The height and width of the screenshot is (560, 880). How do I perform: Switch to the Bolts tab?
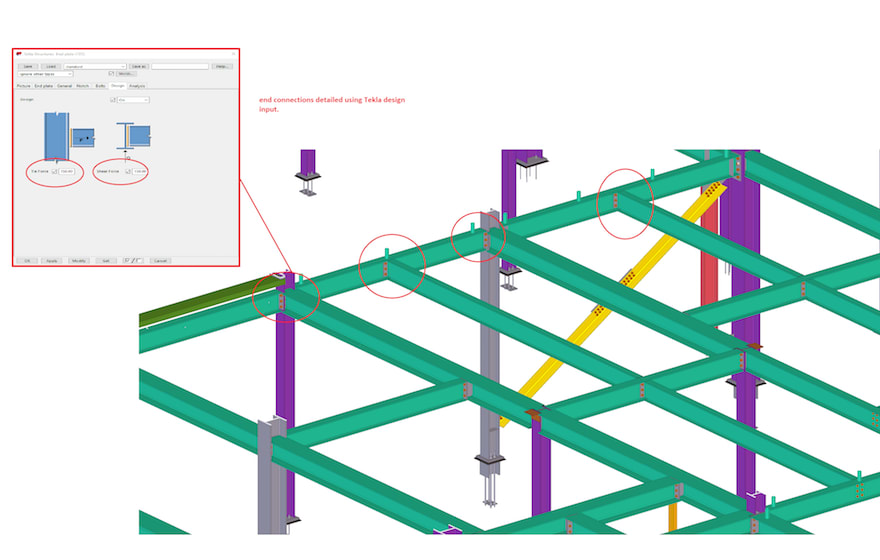coord(100,86)
